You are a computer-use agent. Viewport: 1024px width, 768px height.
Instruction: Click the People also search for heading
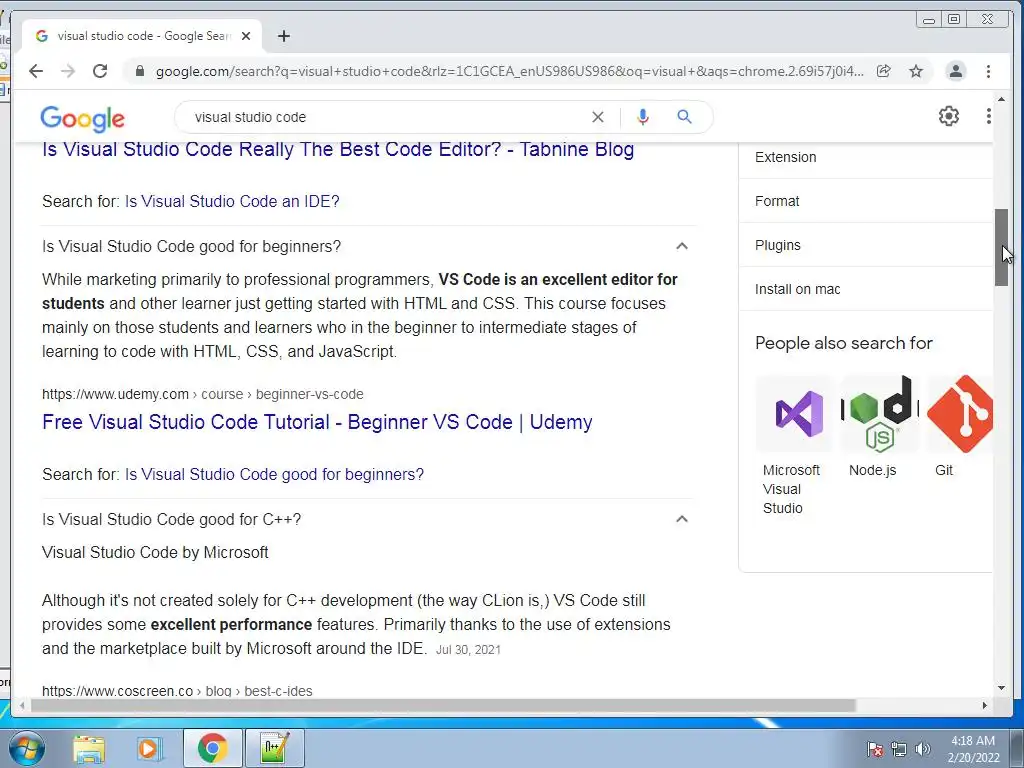click(x=844, y=343)
